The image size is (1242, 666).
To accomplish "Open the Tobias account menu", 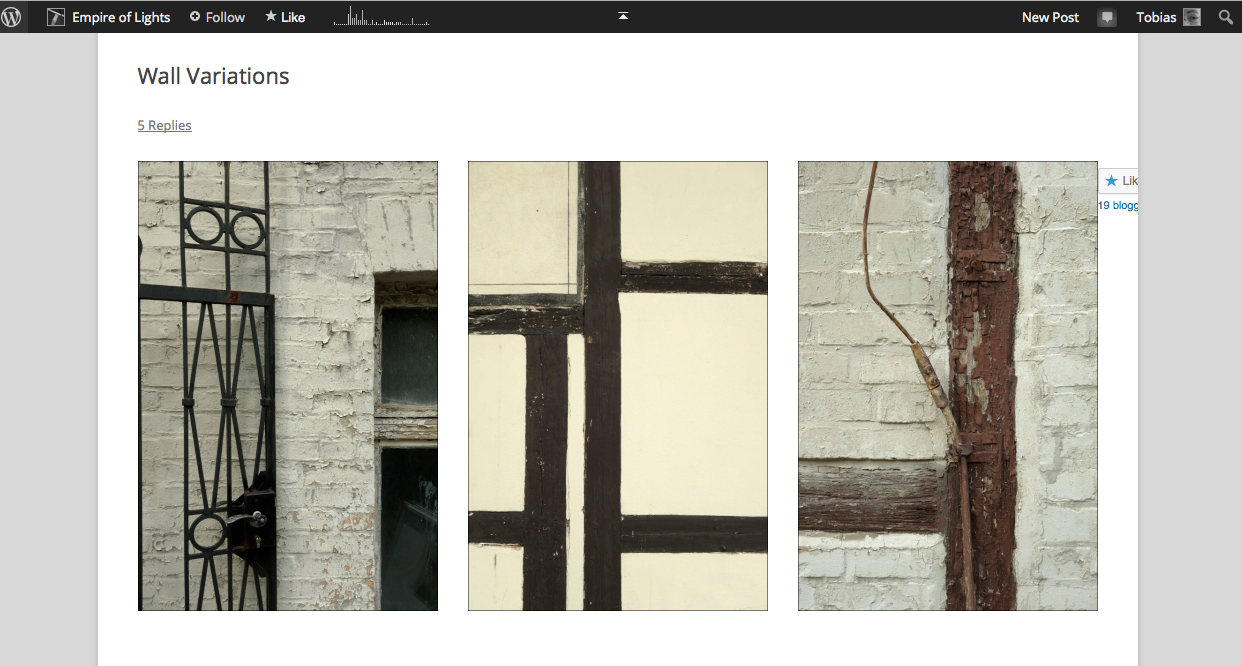I will point(1156,17).
